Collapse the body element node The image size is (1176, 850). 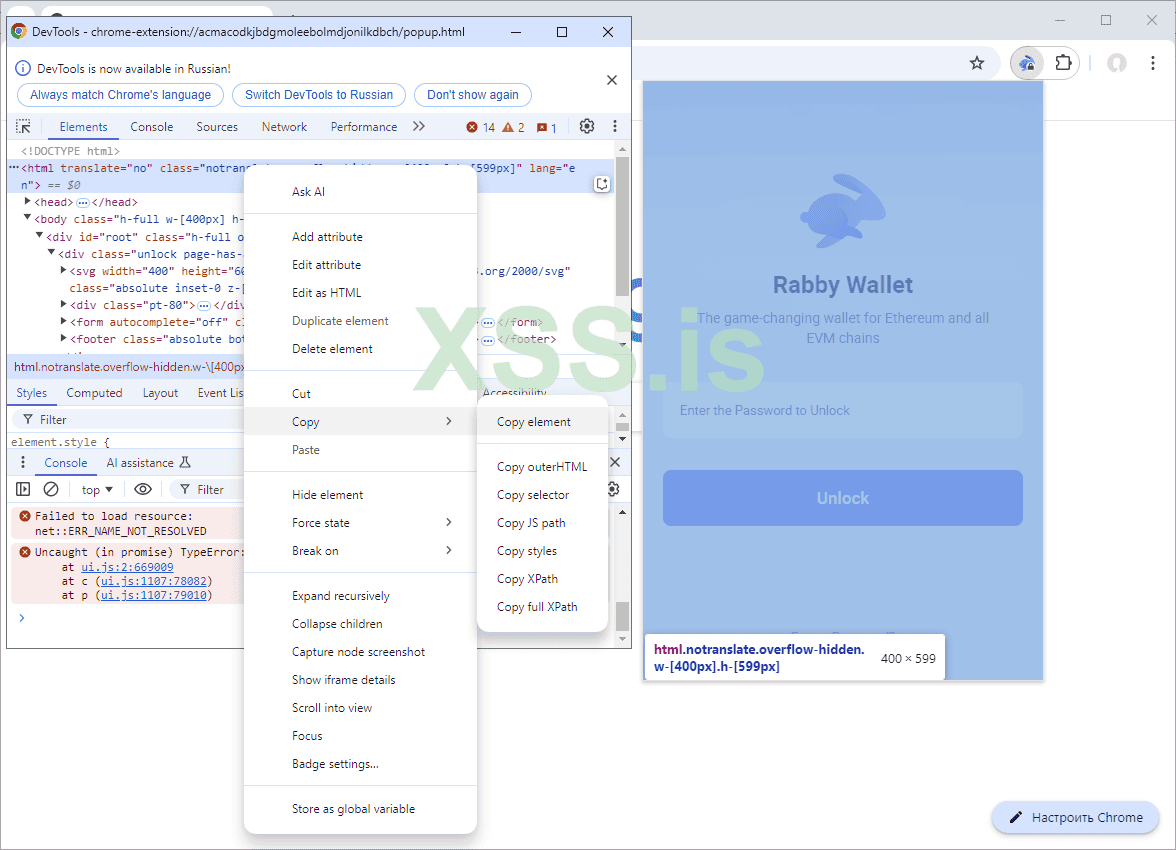(x=27, y=218)
